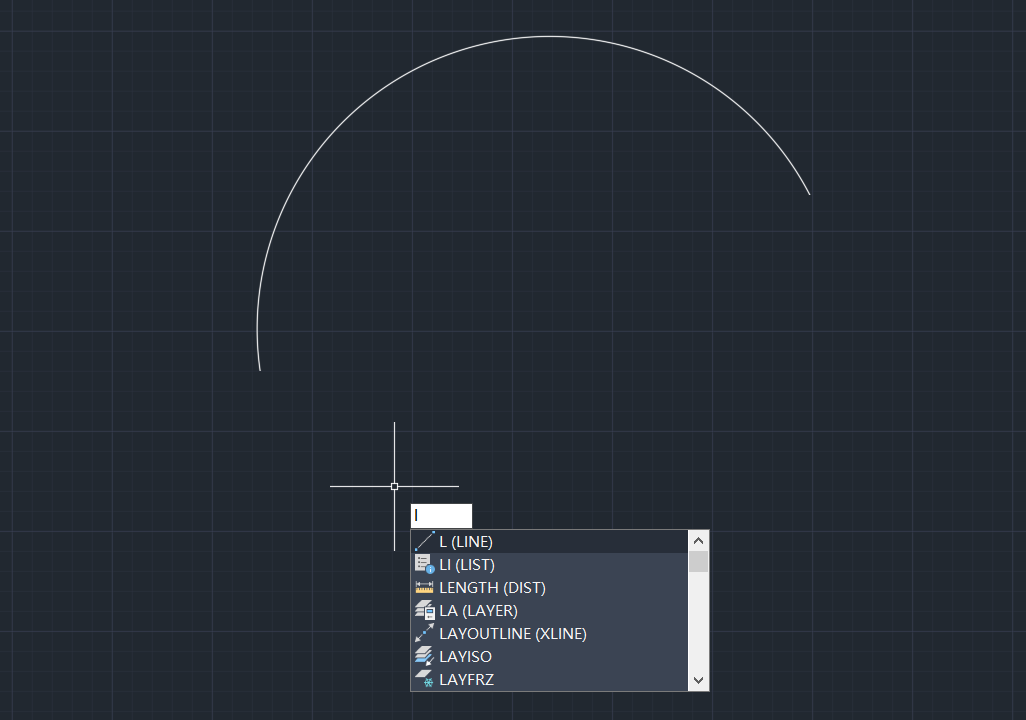
Task: Select the 'LA (LAYER)' suggestion text
Action: (478, 610)
